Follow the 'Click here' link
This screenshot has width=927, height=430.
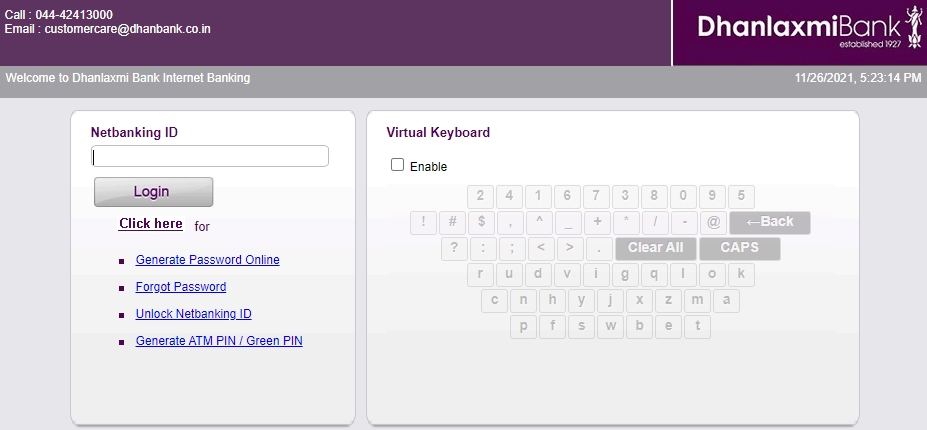(x=151, y=224)
